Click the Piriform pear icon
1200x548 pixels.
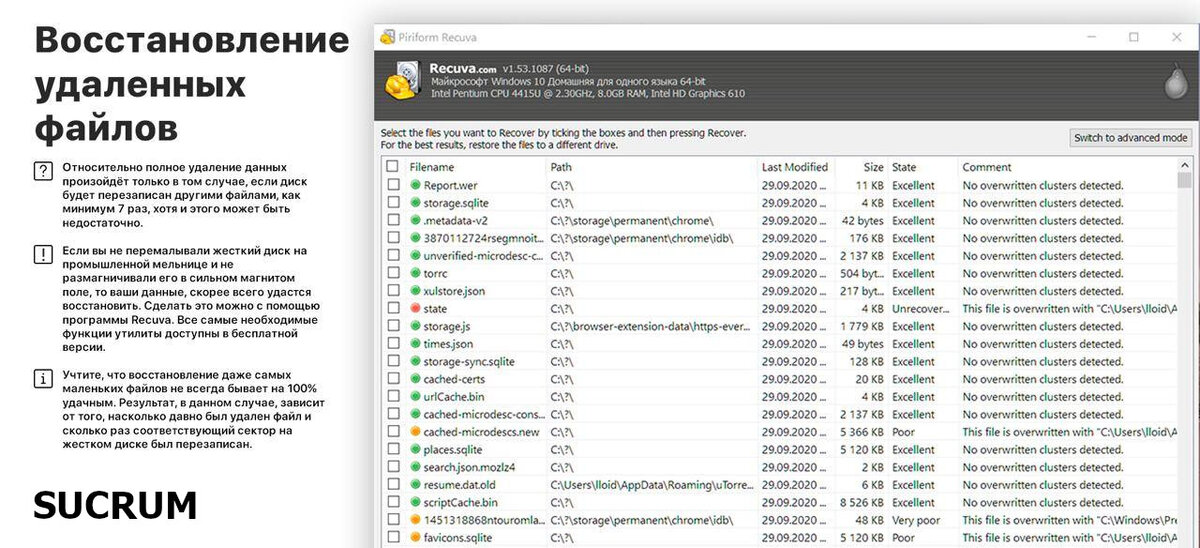(x=1175, y=83)
